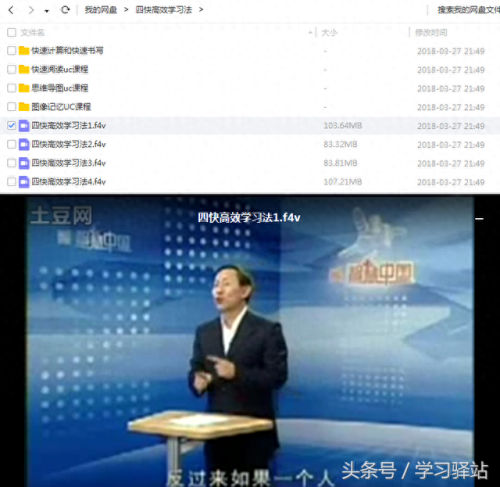
Task: Select file name 四快高效学习法2.f4v
Action: (x=69, y=144)
